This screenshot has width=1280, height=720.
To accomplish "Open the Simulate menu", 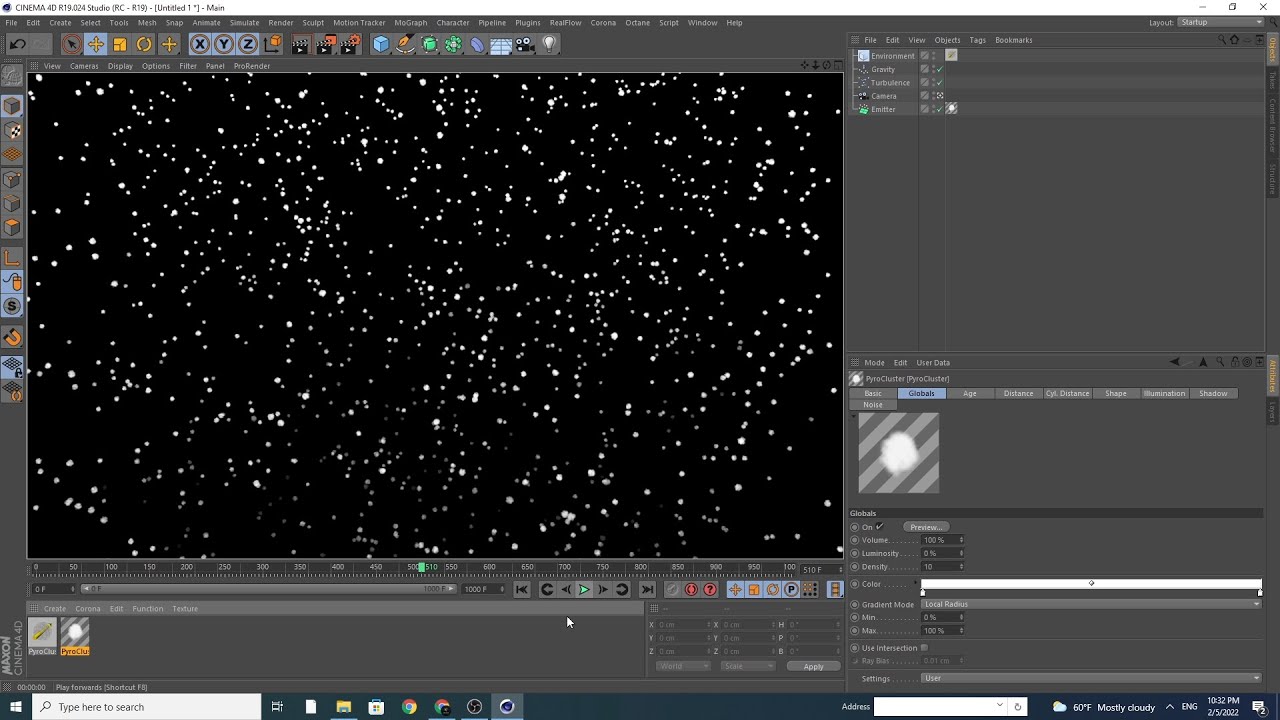I will [244, 22].
